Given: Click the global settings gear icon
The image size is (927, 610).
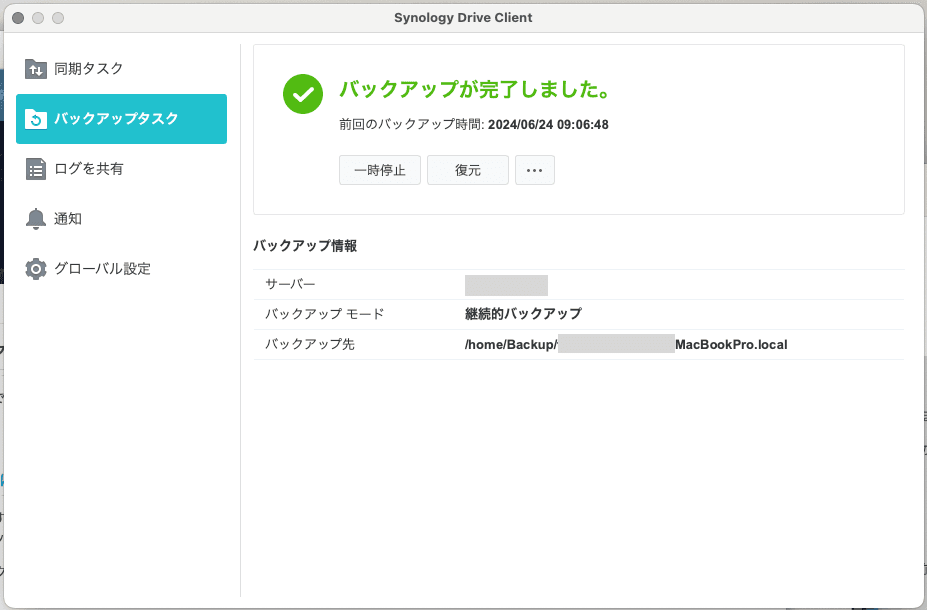Looking at the screenshot, I should (36, 269).
